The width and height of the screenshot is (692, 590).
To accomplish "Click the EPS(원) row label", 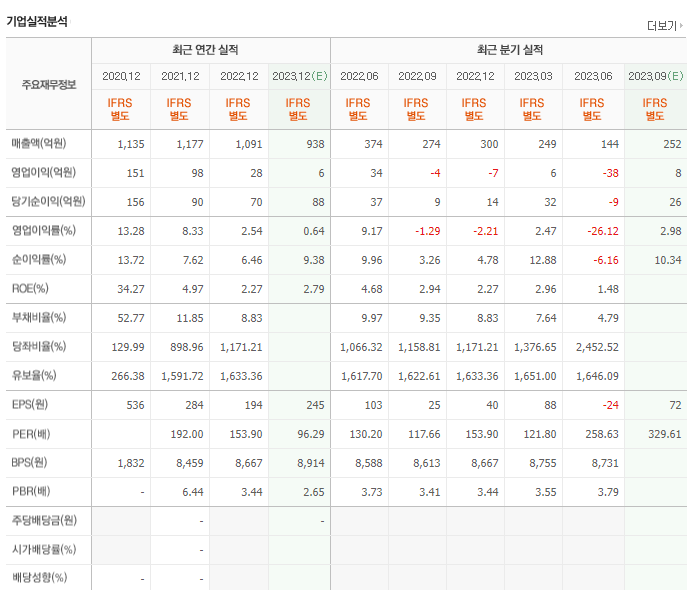I will 30,405.
